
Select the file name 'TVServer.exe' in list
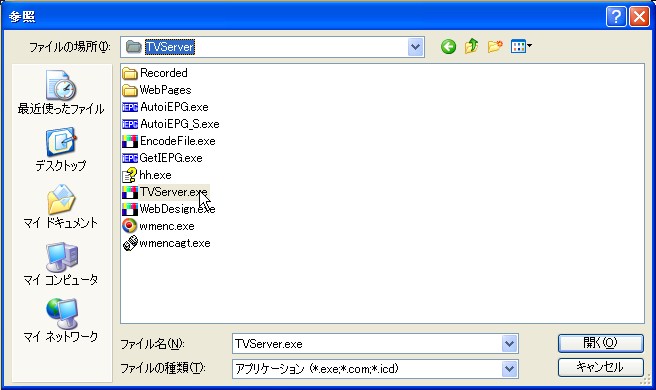(x=174, y=192)
